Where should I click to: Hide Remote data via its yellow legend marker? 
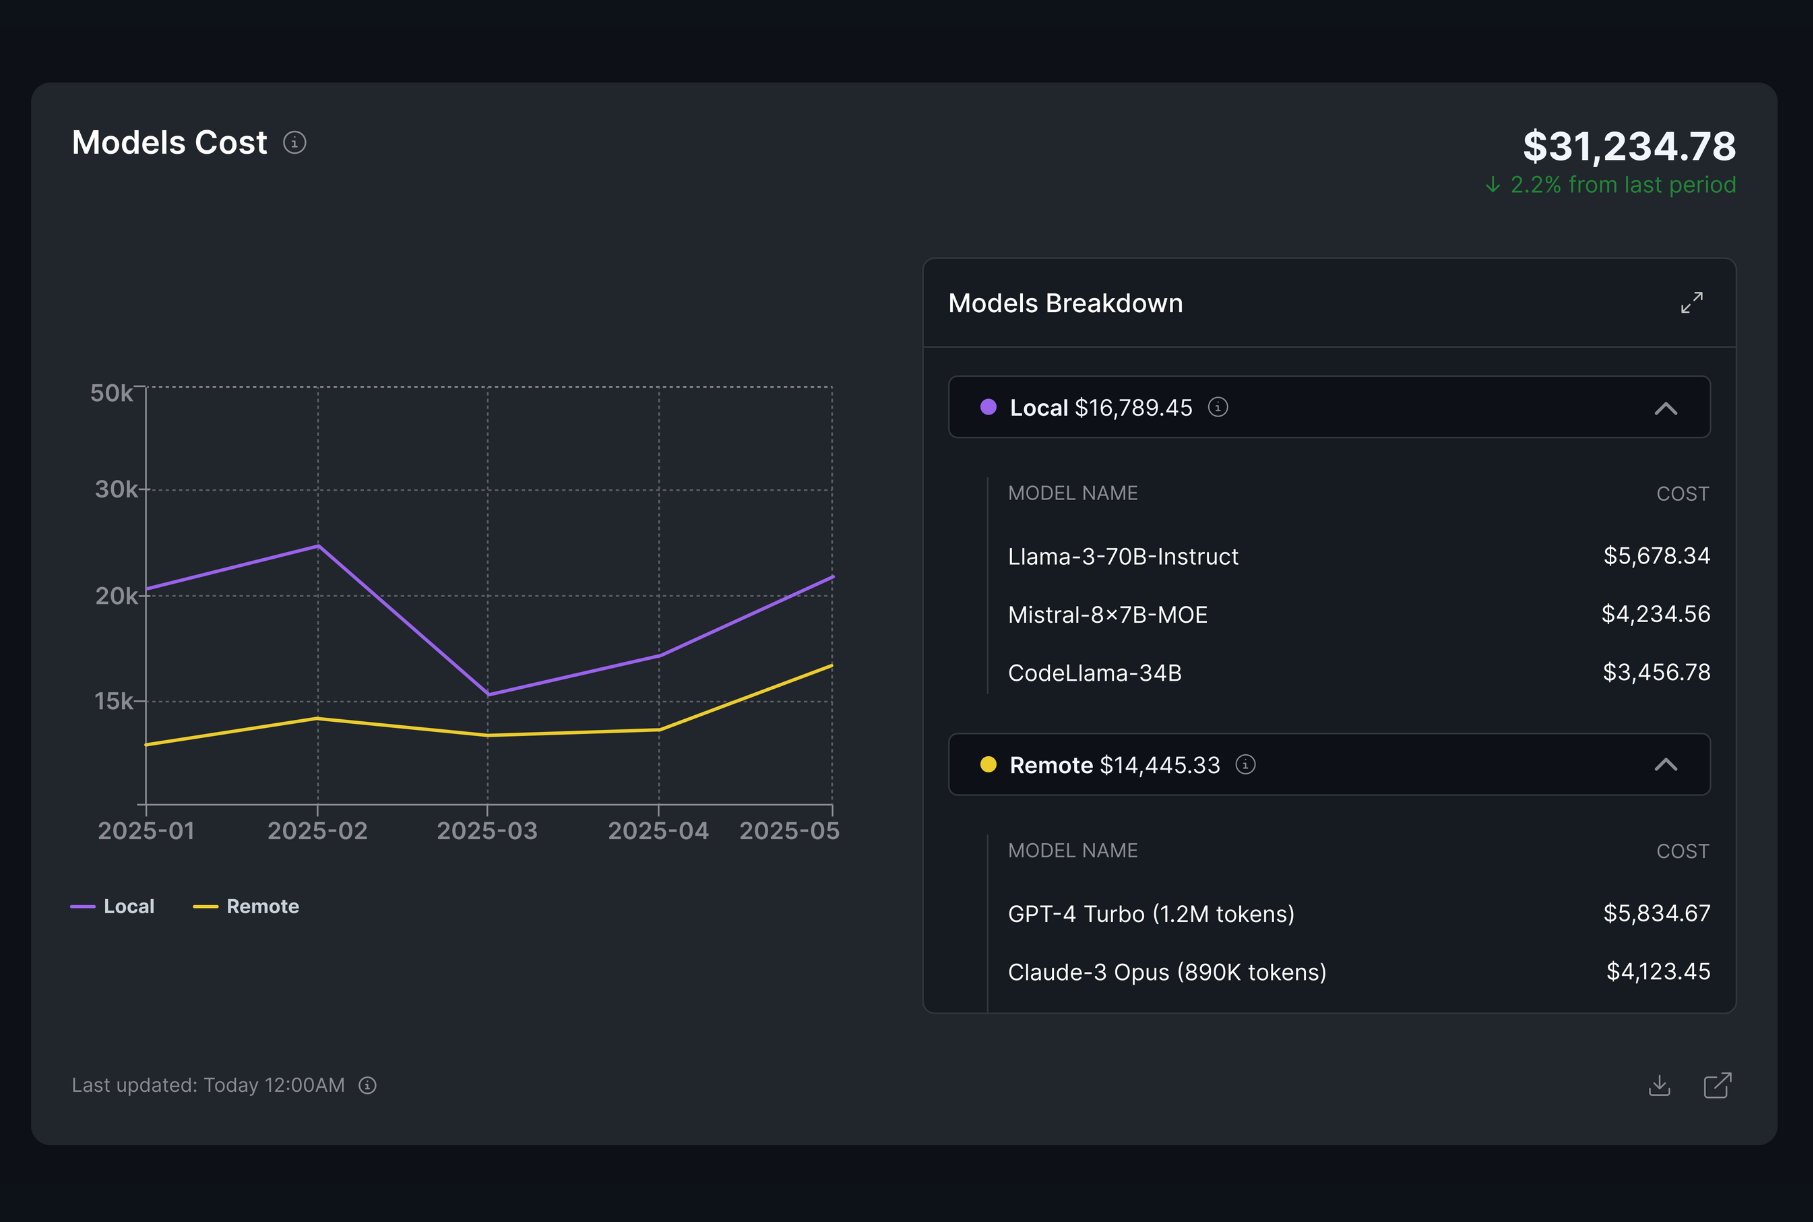point(207,906)
